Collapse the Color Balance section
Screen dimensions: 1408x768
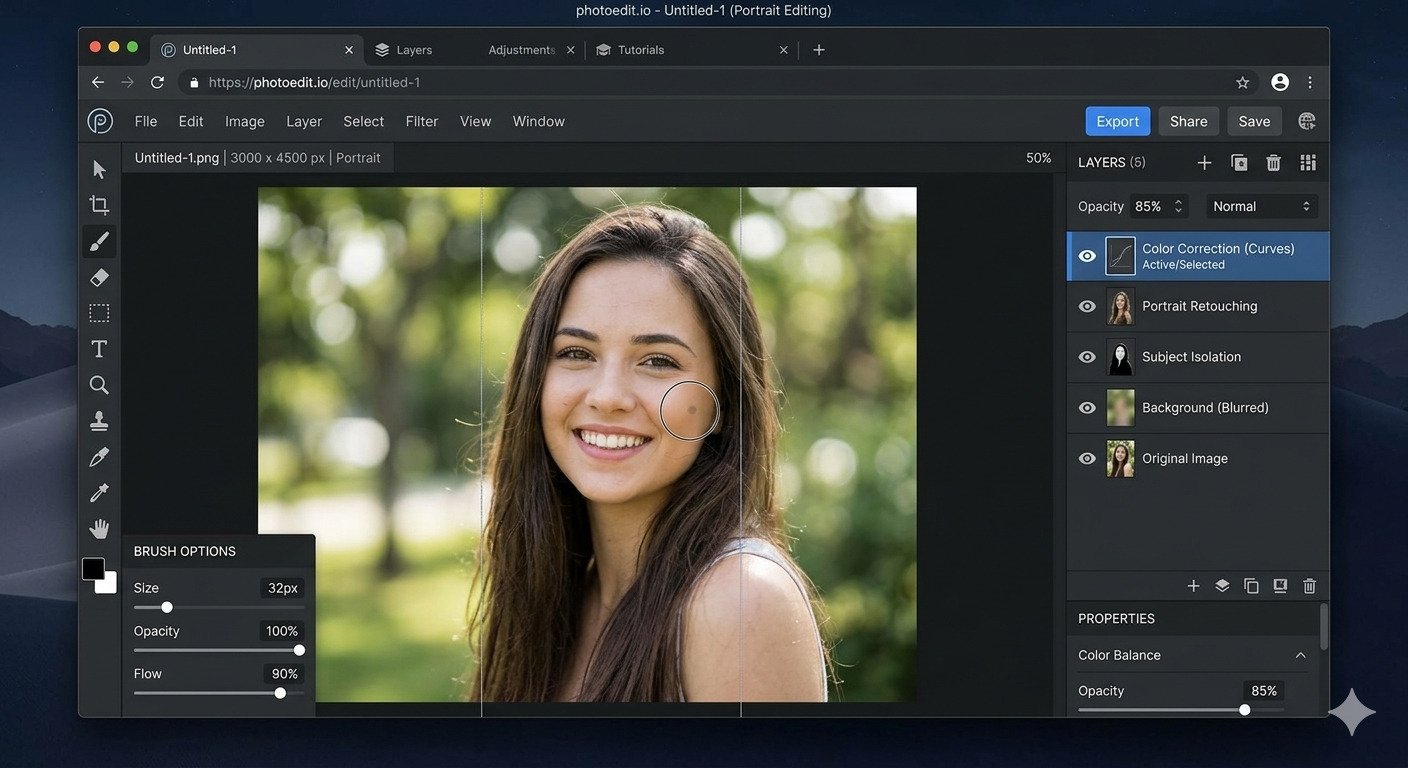(x=1300, y=656)
